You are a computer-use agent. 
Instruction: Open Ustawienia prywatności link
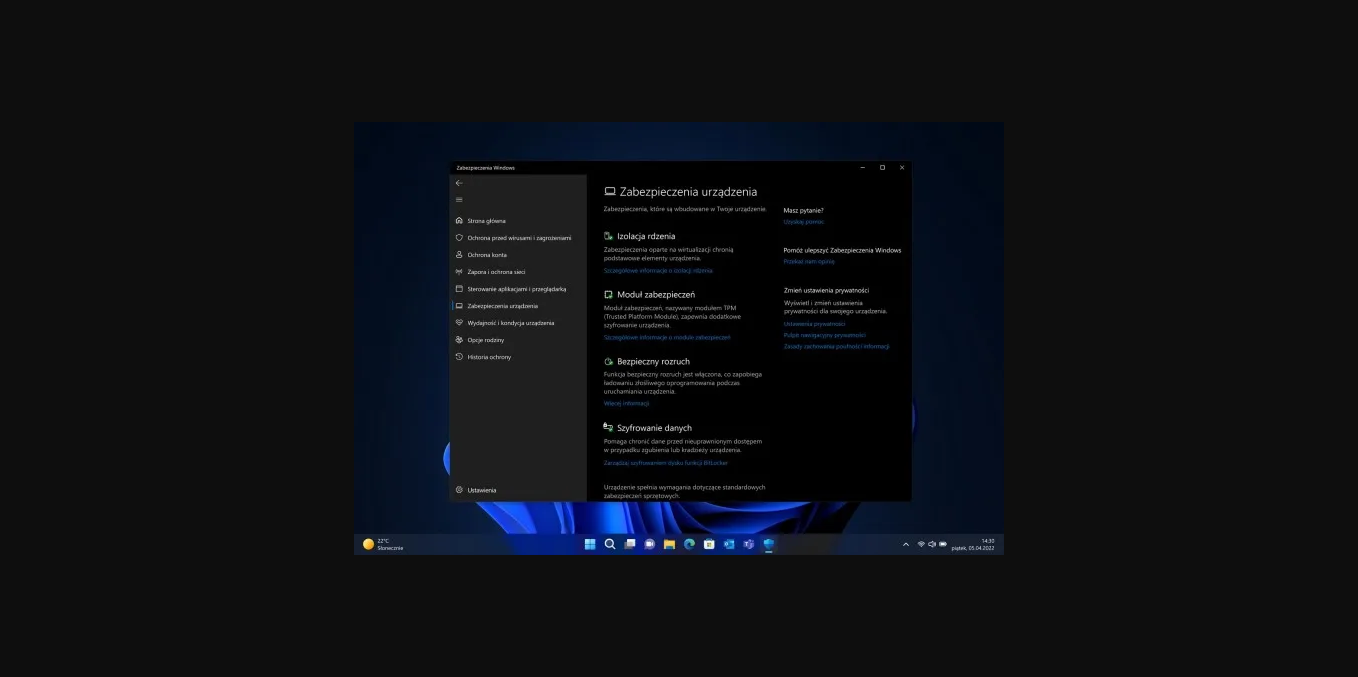(814, 324)
